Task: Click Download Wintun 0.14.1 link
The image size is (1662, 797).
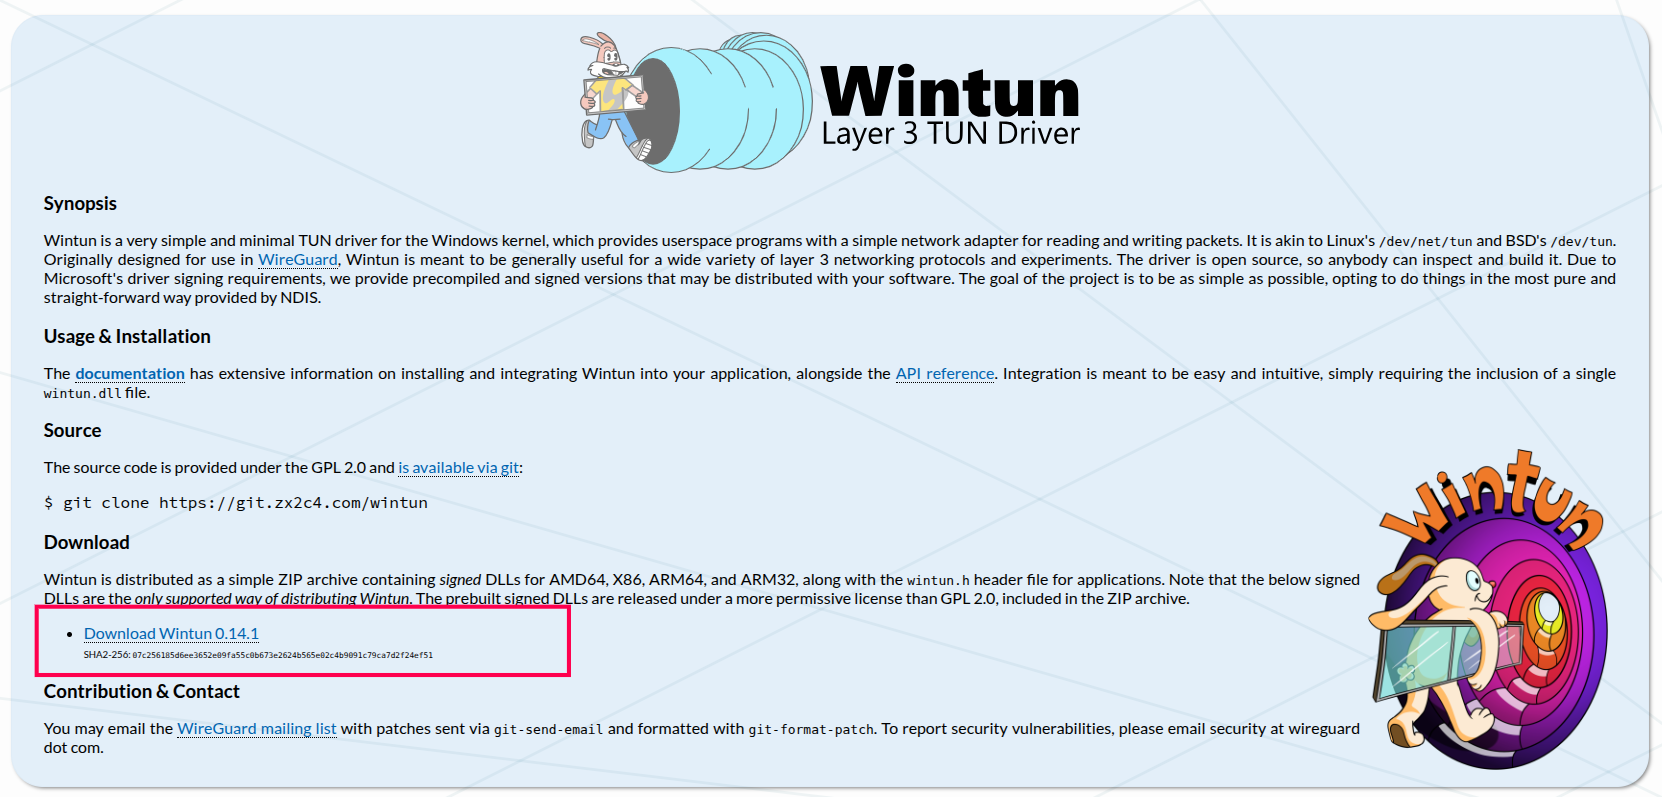Action: click(171, 634)
